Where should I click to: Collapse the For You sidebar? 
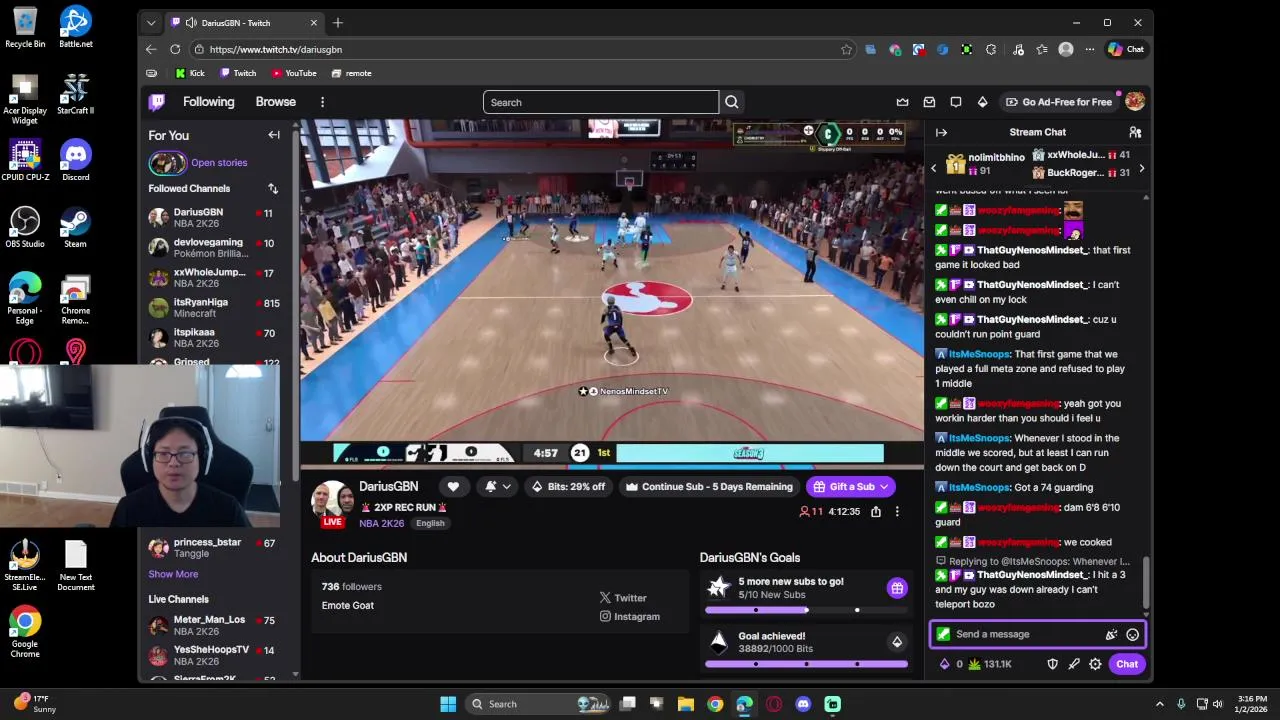pyautogui.click(x=274, y=135)
